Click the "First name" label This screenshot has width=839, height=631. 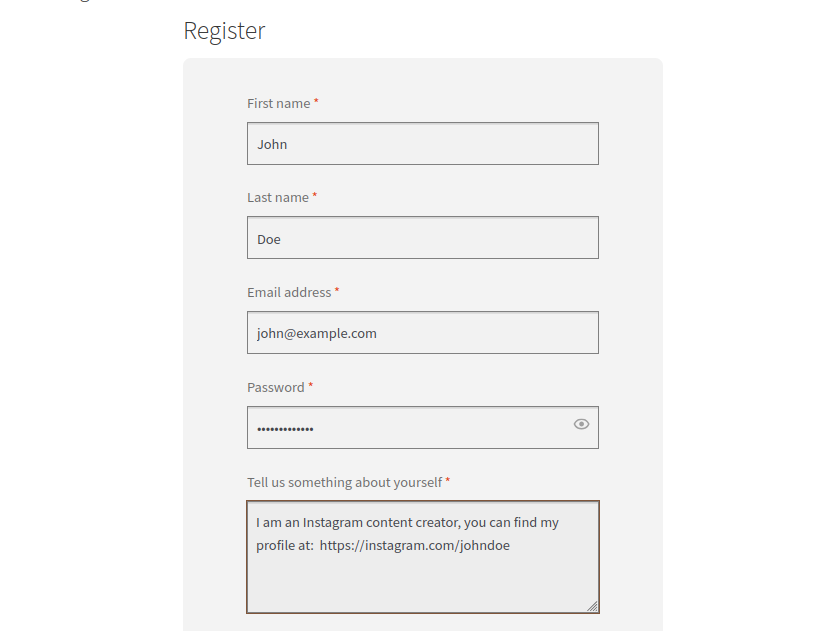(278, 103)
